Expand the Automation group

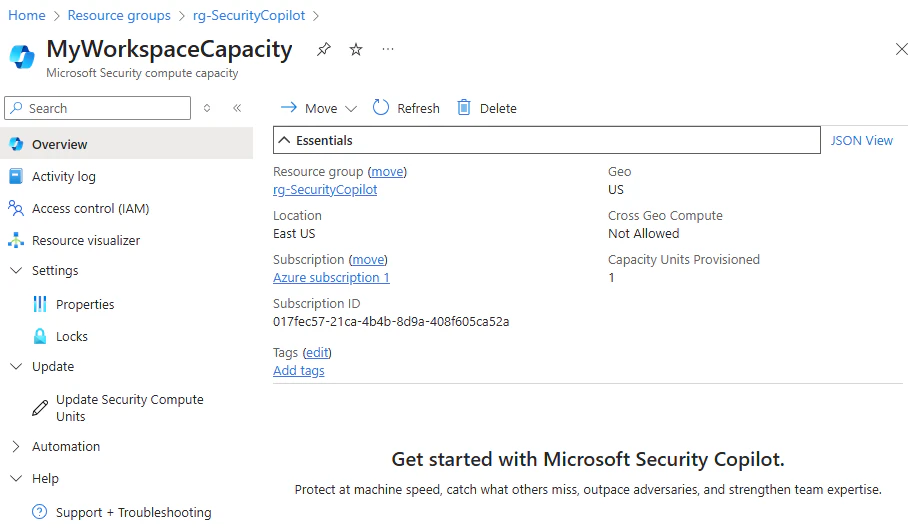point(16,446)
